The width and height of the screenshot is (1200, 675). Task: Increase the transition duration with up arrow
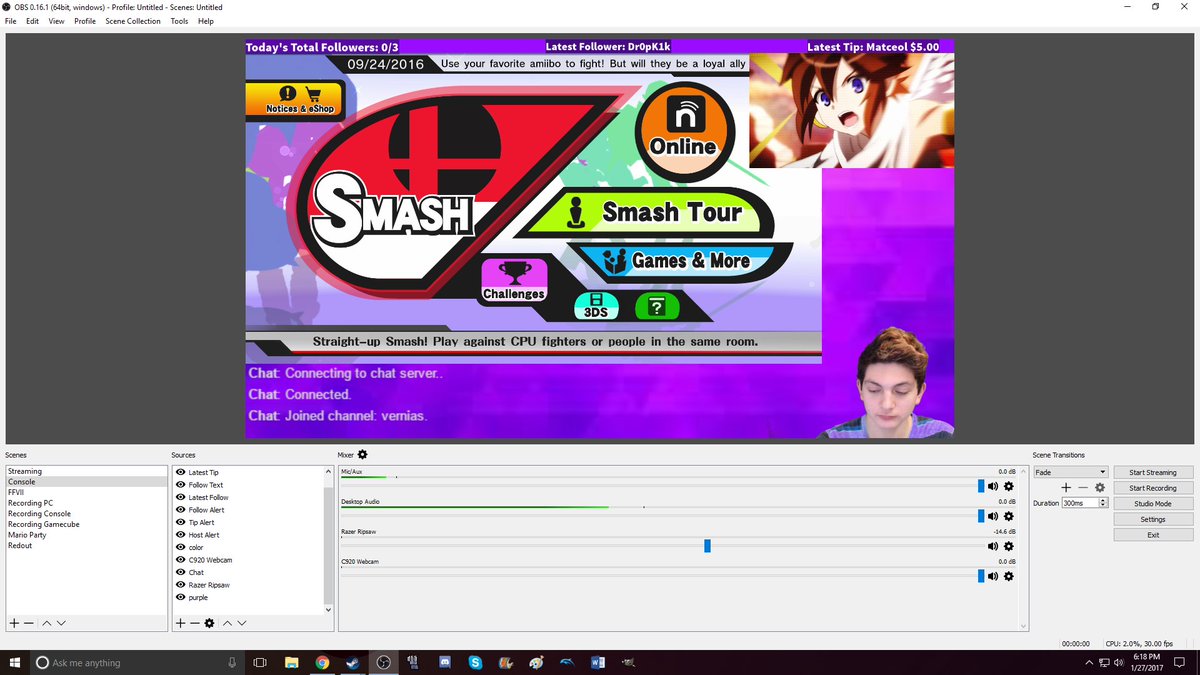tap(1103, 500)
